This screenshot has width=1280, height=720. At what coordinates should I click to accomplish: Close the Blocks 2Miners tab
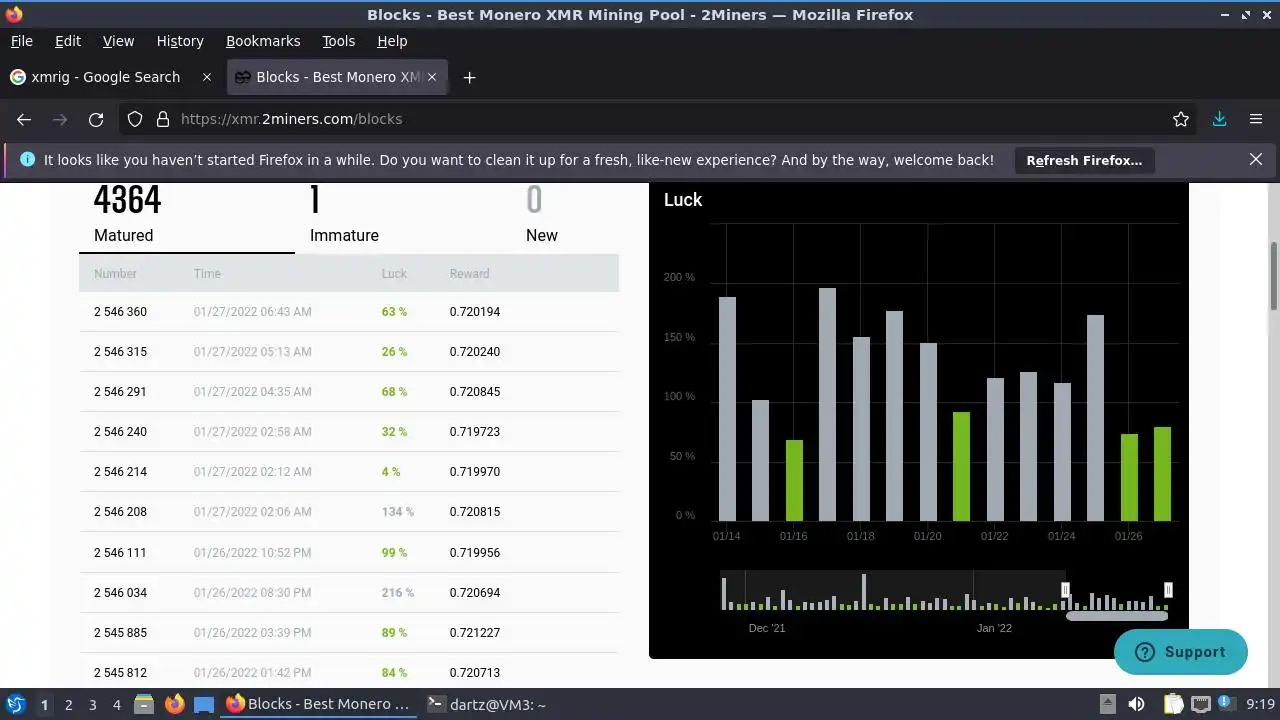[x=432, y=77]
